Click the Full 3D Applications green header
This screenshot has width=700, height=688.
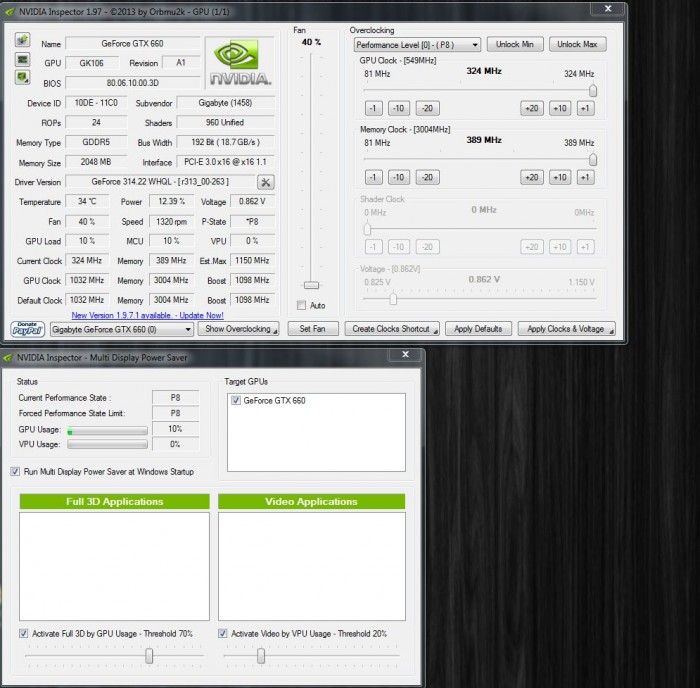[114, 501]
